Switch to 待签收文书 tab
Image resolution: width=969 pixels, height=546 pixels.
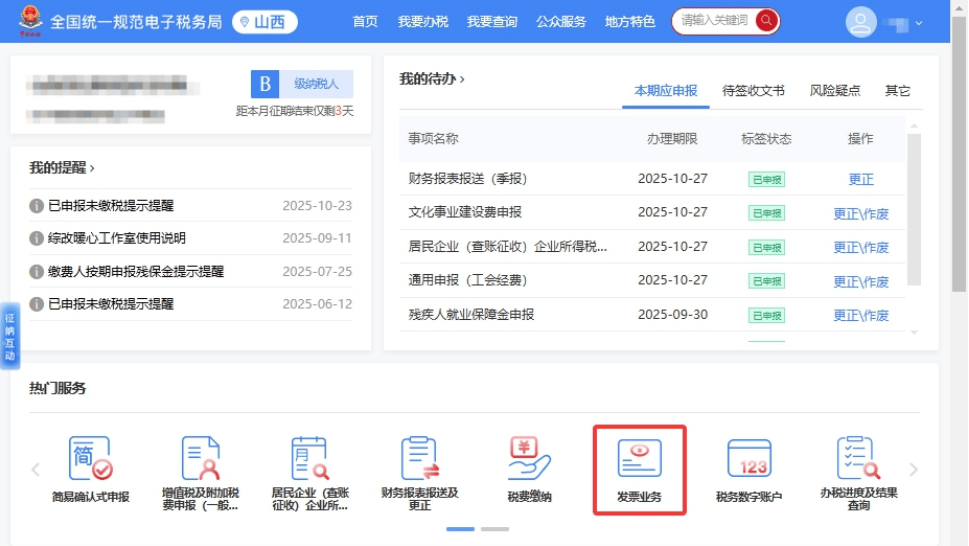coord(753,91)
